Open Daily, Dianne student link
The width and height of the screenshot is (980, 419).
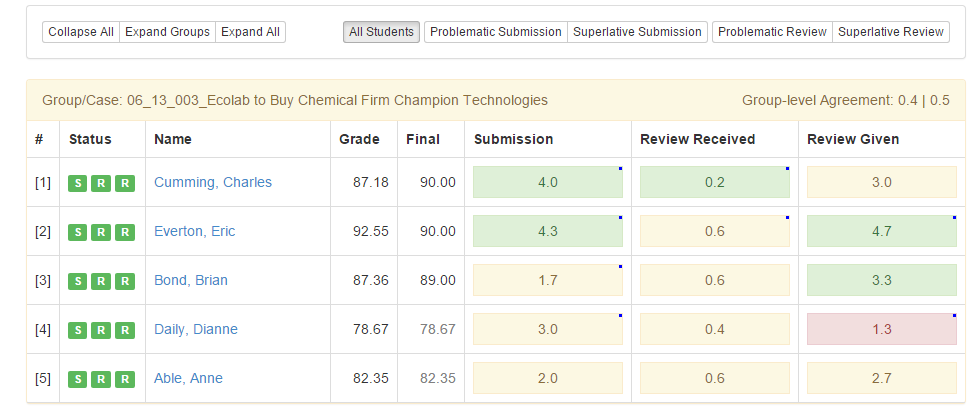(196, 330)
